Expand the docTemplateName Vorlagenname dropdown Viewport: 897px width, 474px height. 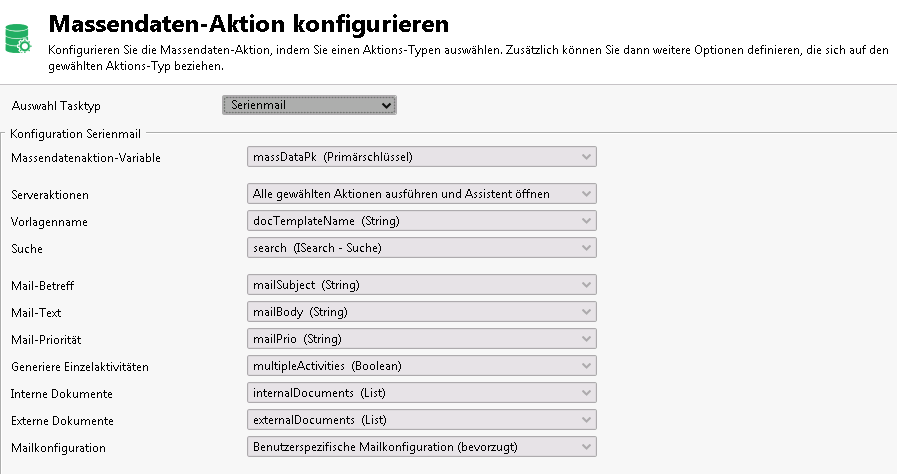click(421, 221)
